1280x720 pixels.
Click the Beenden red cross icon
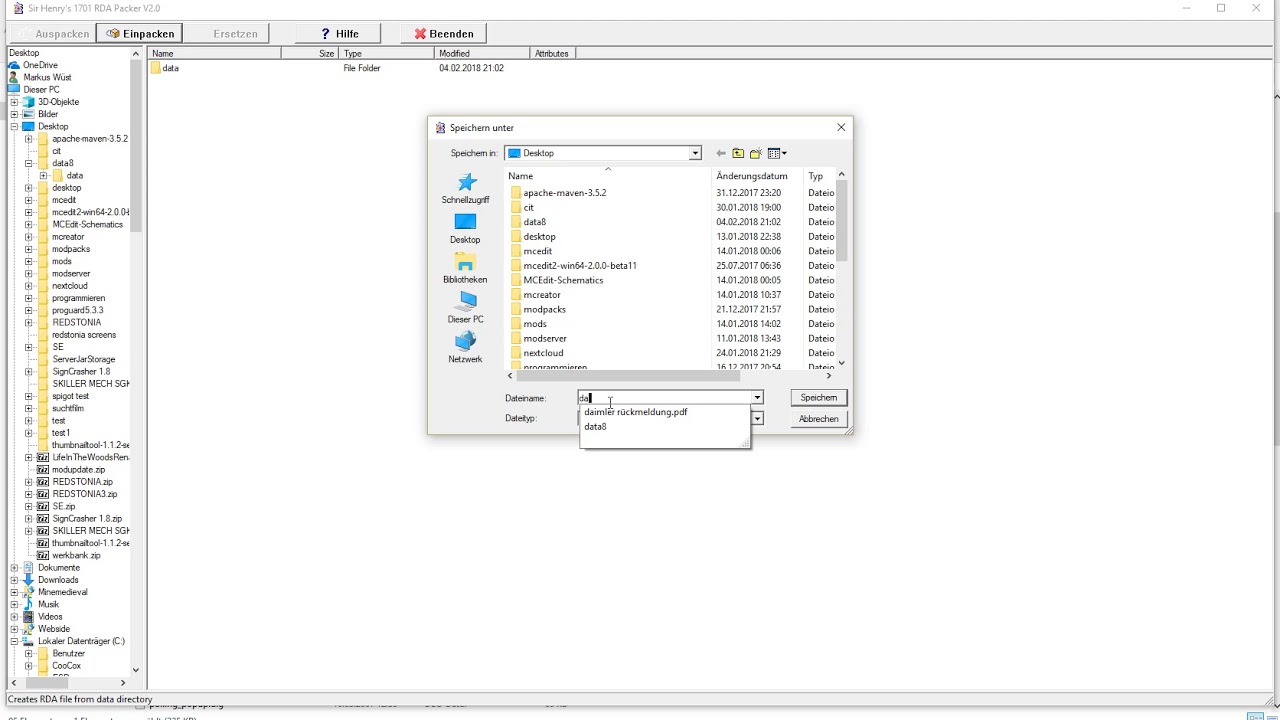point(420,33)
